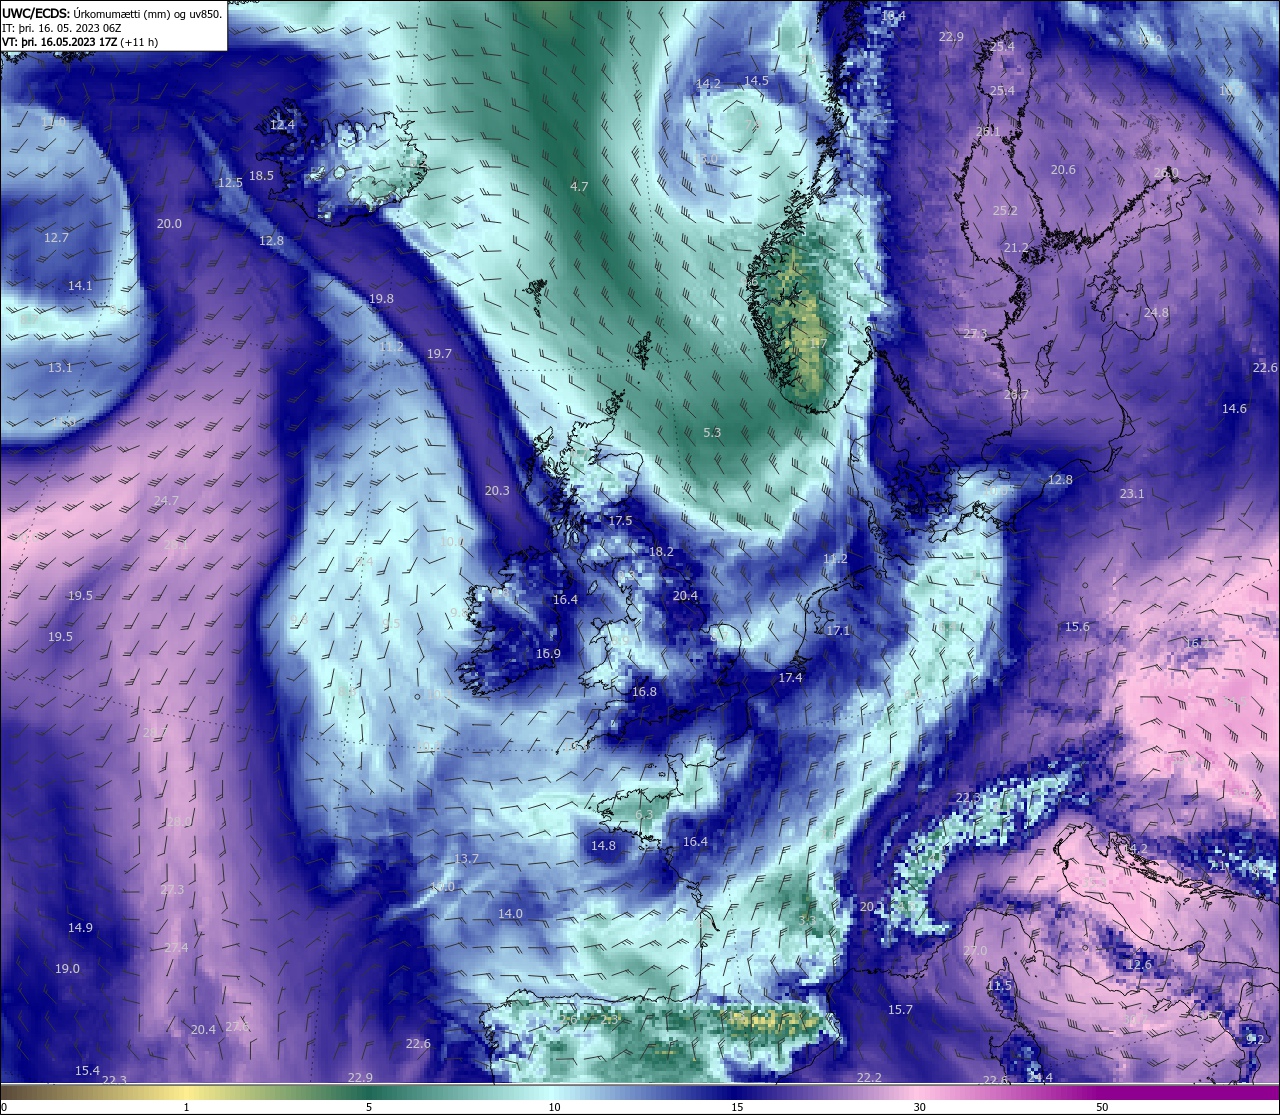Click the 14.5 map value
1280x1115 pixels.
click(x=756, y=81)
